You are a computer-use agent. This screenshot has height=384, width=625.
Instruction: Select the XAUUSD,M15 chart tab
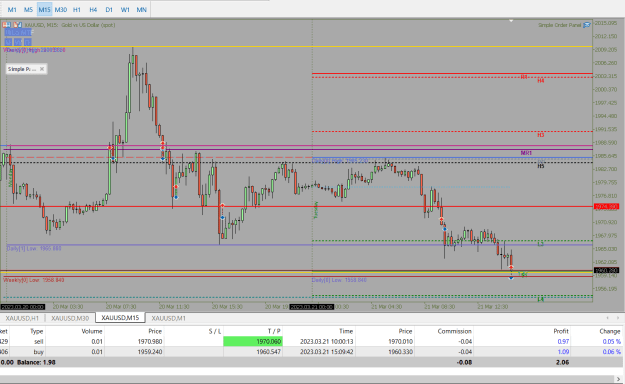click(x=120, y=318)
